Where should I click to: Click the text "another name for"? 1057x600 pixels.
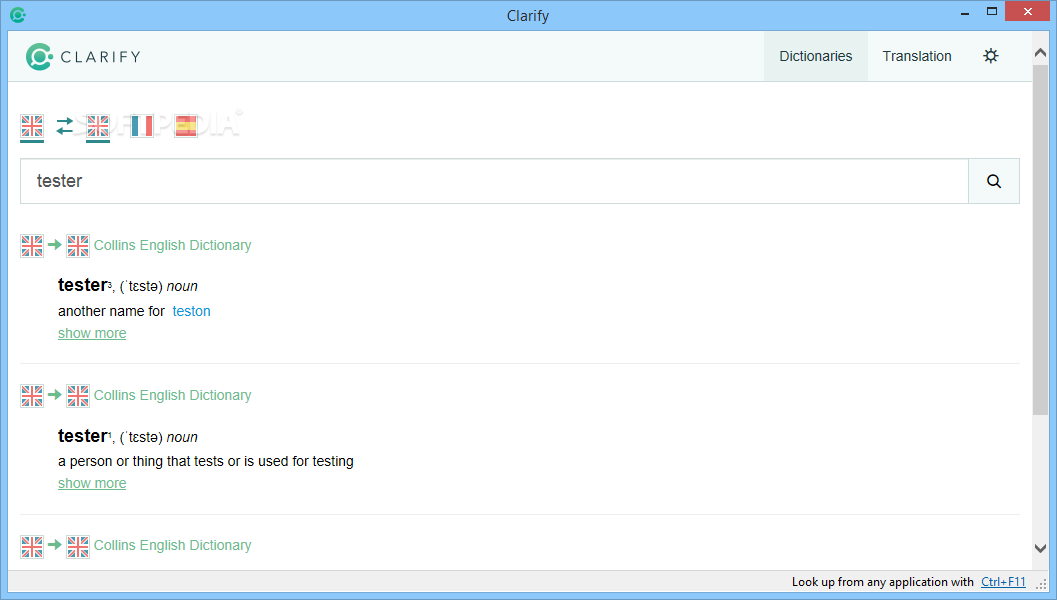coord(111,311)
